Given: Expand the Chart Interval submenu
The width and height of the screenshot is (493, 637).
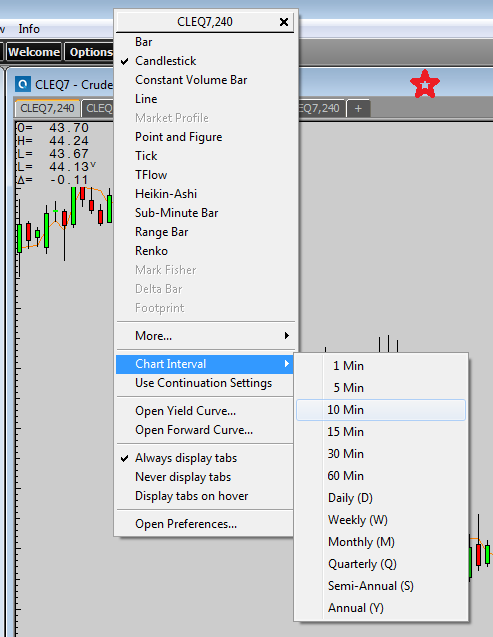Looking at the screenshot, I should (x=205, y=364).
